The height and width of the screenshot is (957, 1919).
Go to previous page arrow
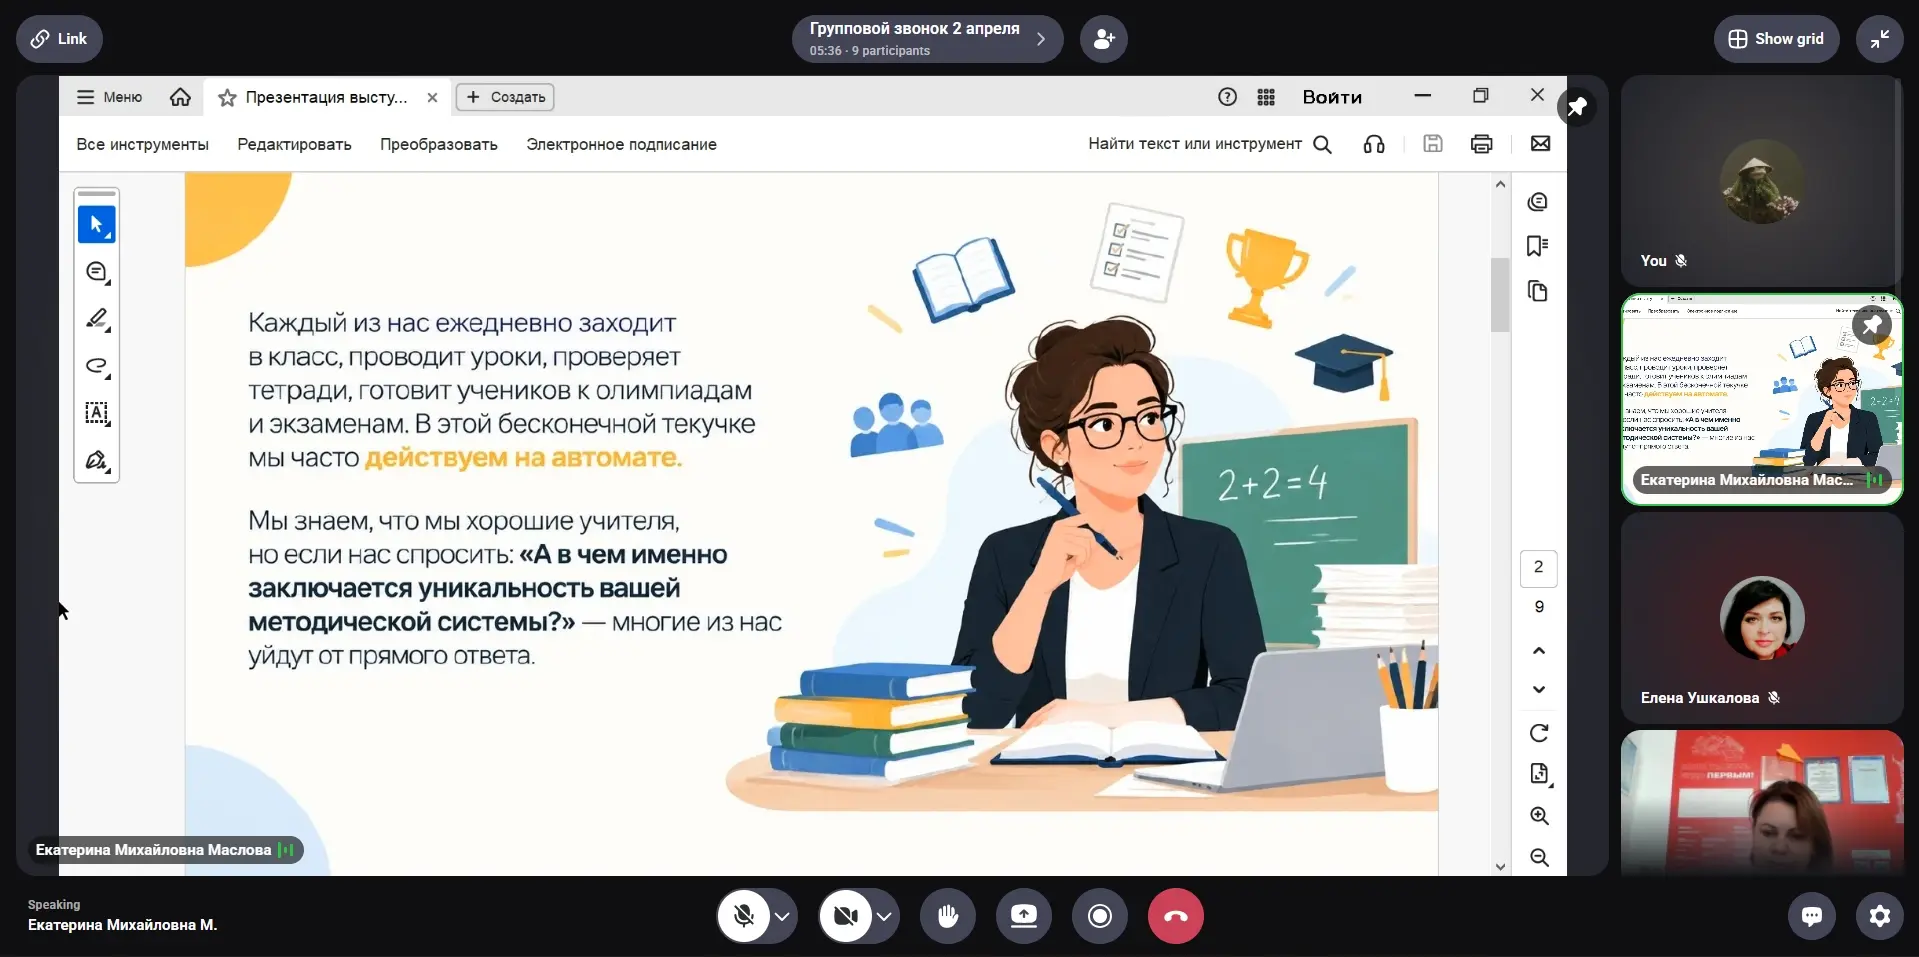coord(1539,651)
